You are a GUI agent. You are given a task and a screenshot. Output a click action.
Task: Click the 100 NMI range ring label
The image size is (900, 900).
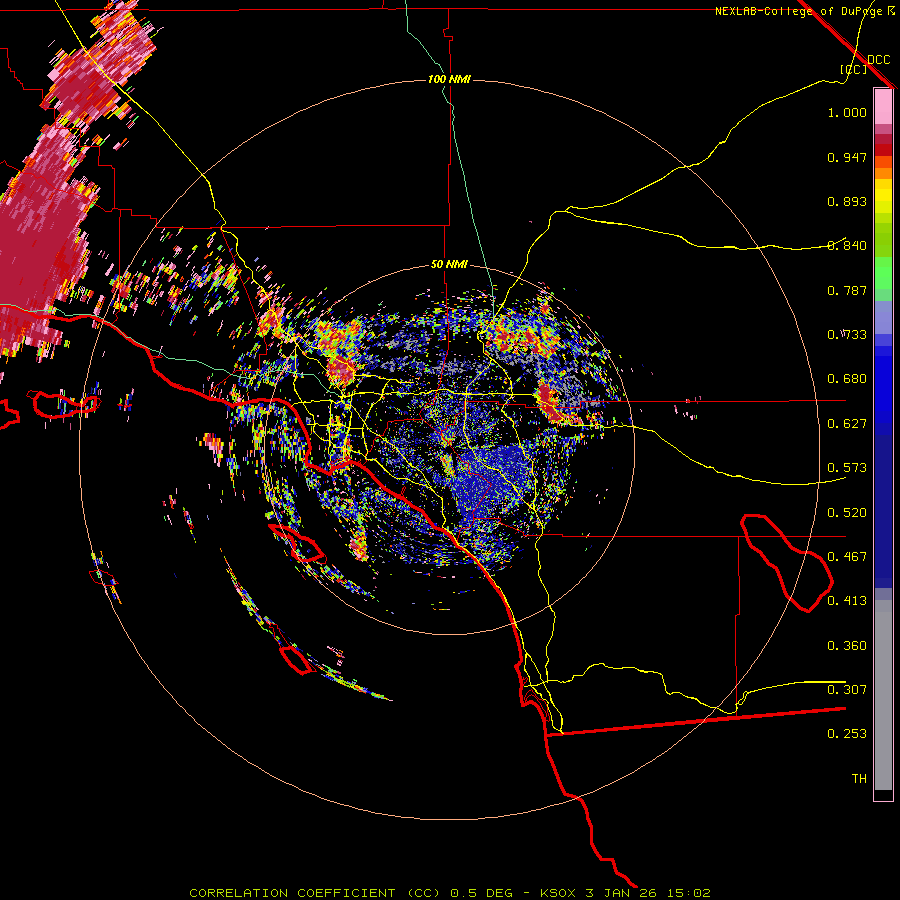449,79
